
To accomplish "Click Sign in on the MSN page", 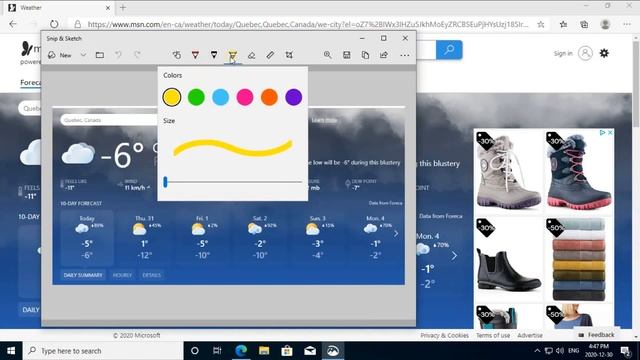I will (563, 53).
